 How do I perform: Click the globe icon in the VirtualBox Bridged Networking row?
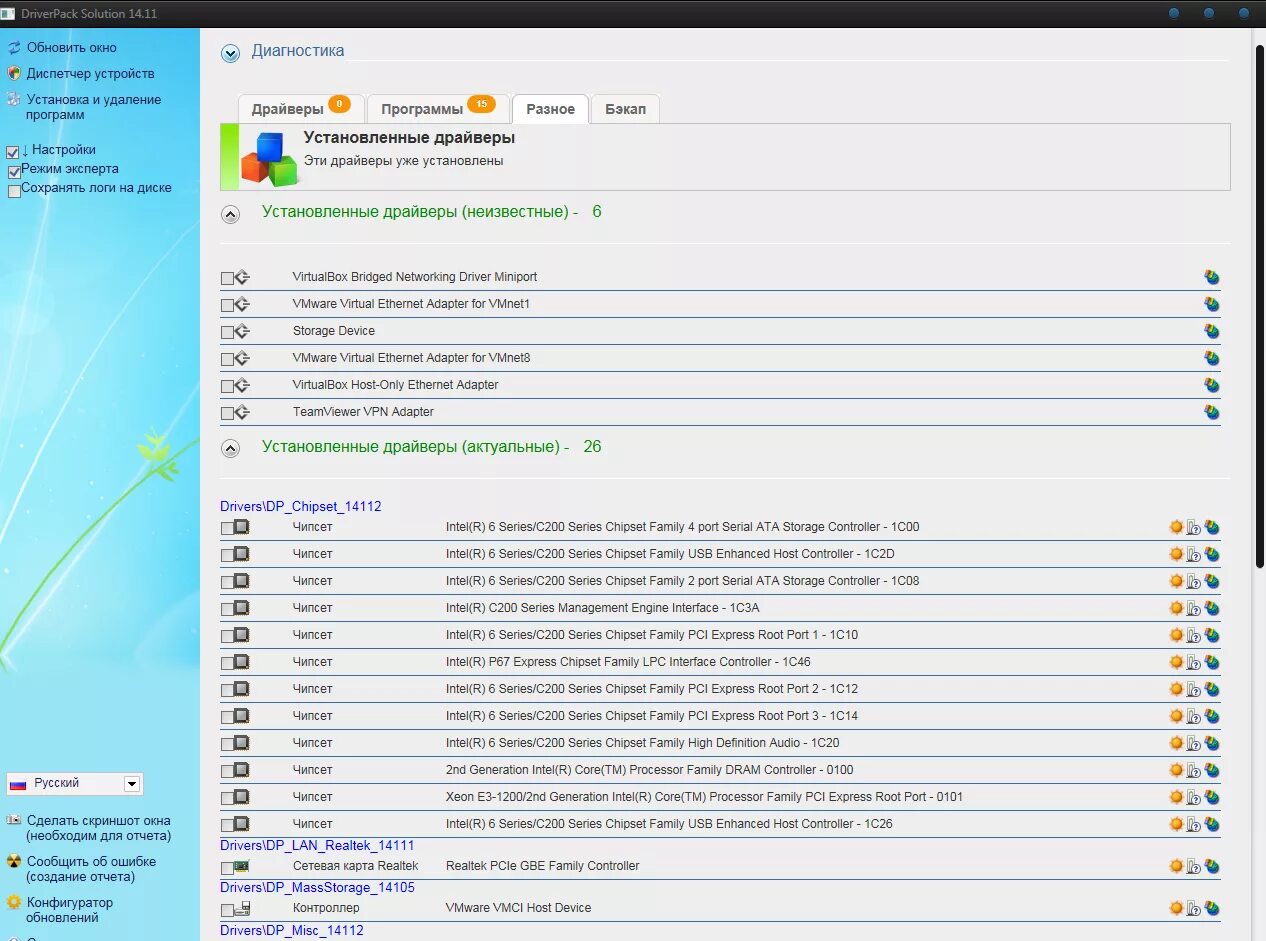coord(1212,277)
